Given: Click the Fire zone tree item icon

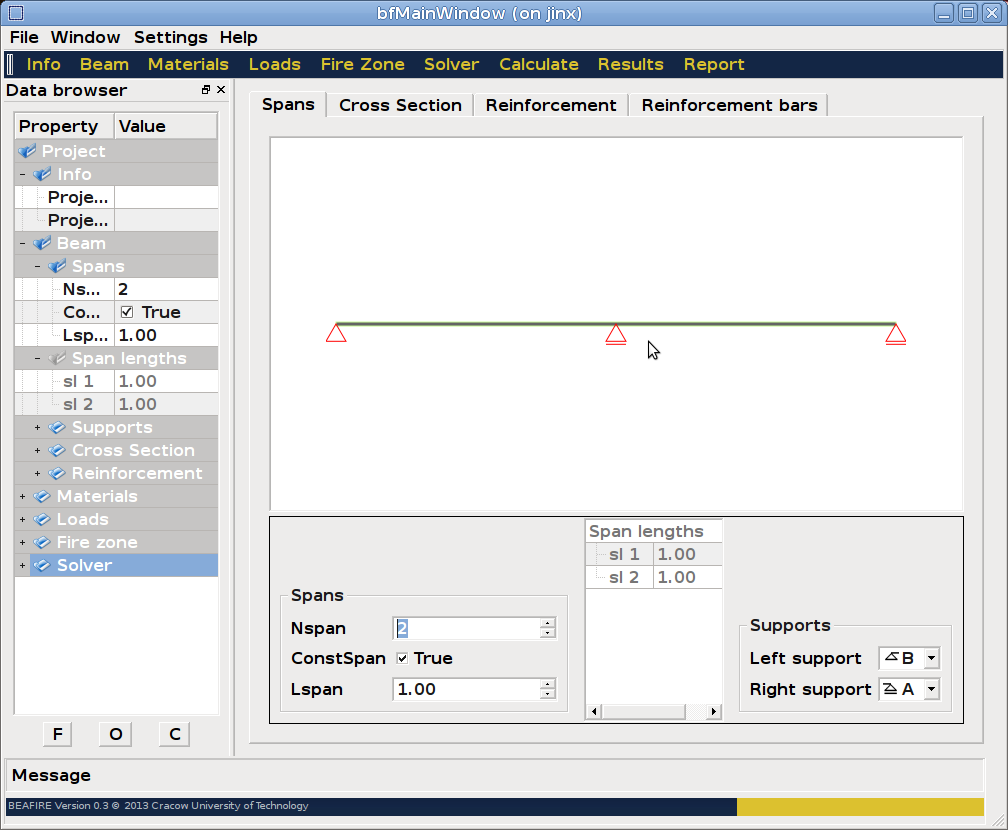Looking at the screenshot, I should [x=42, y=543].
